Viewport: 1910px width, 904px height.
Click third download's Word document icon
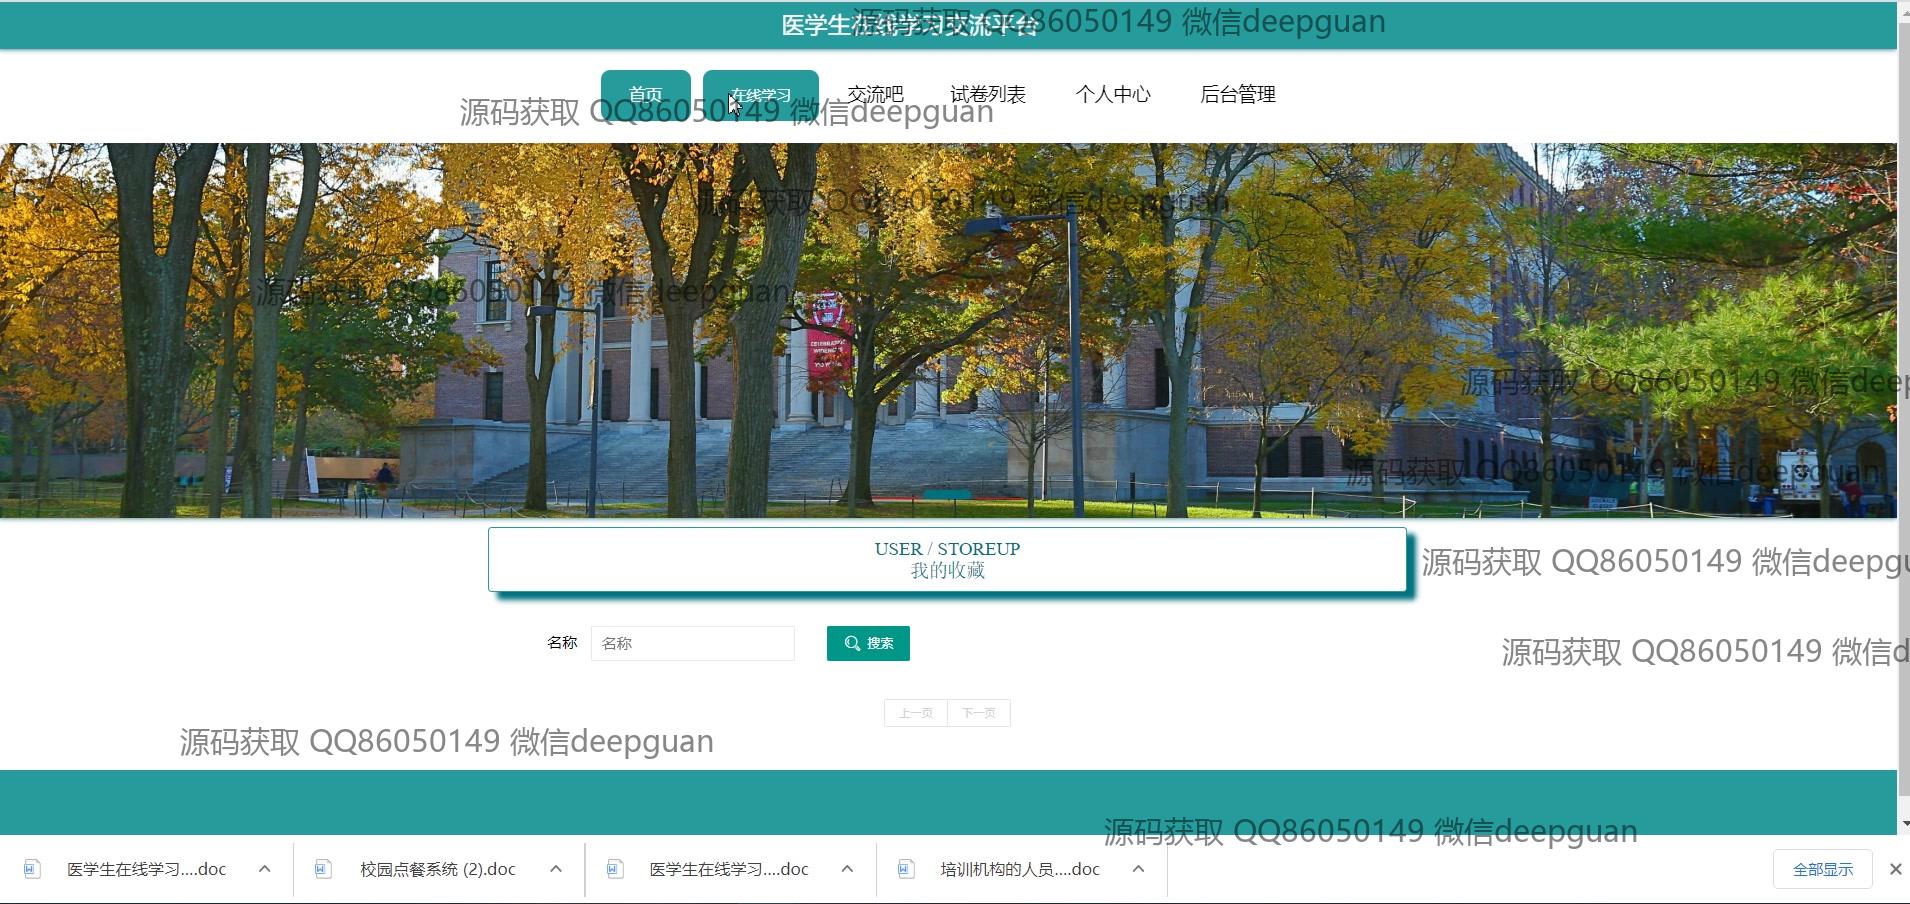(x=614, y=869)
